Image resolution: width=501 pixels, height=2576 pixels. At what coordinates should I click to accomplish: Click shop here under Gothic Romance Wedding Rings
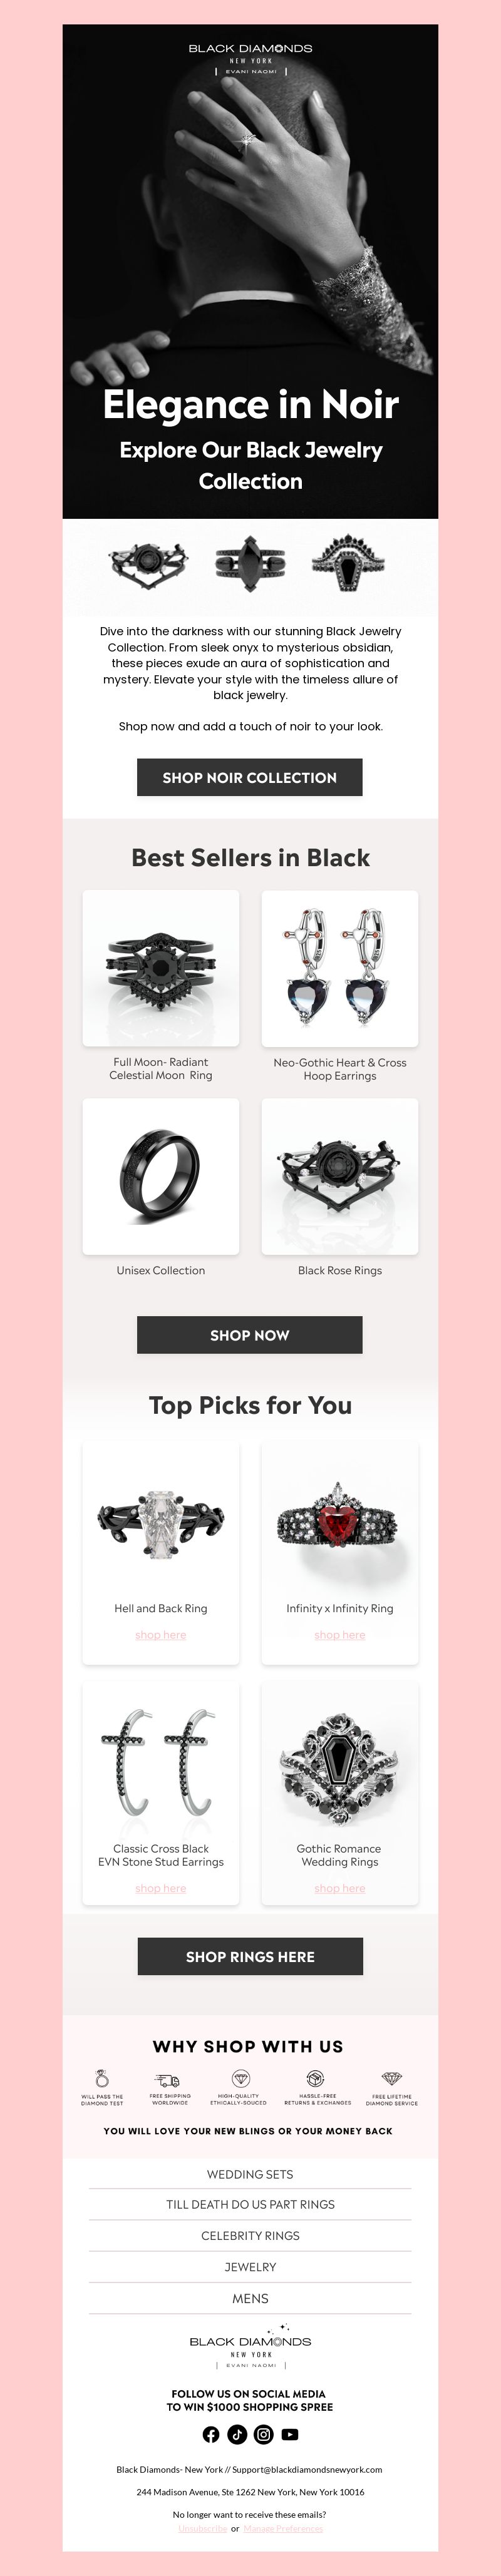tap(340, 1887)
